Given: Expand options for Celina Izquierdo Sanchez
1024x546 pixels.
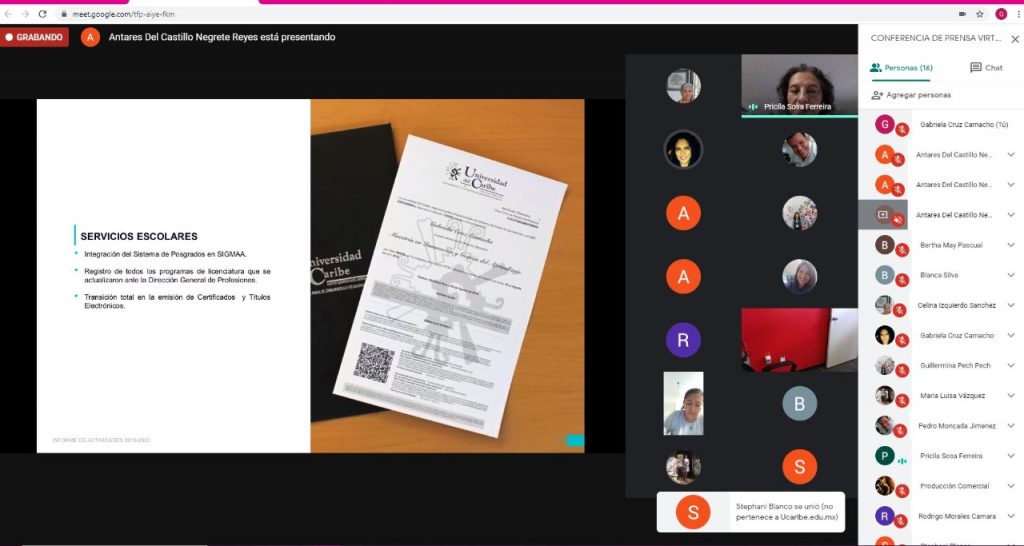Looking at the screenshot, I should pos(1011,305).
